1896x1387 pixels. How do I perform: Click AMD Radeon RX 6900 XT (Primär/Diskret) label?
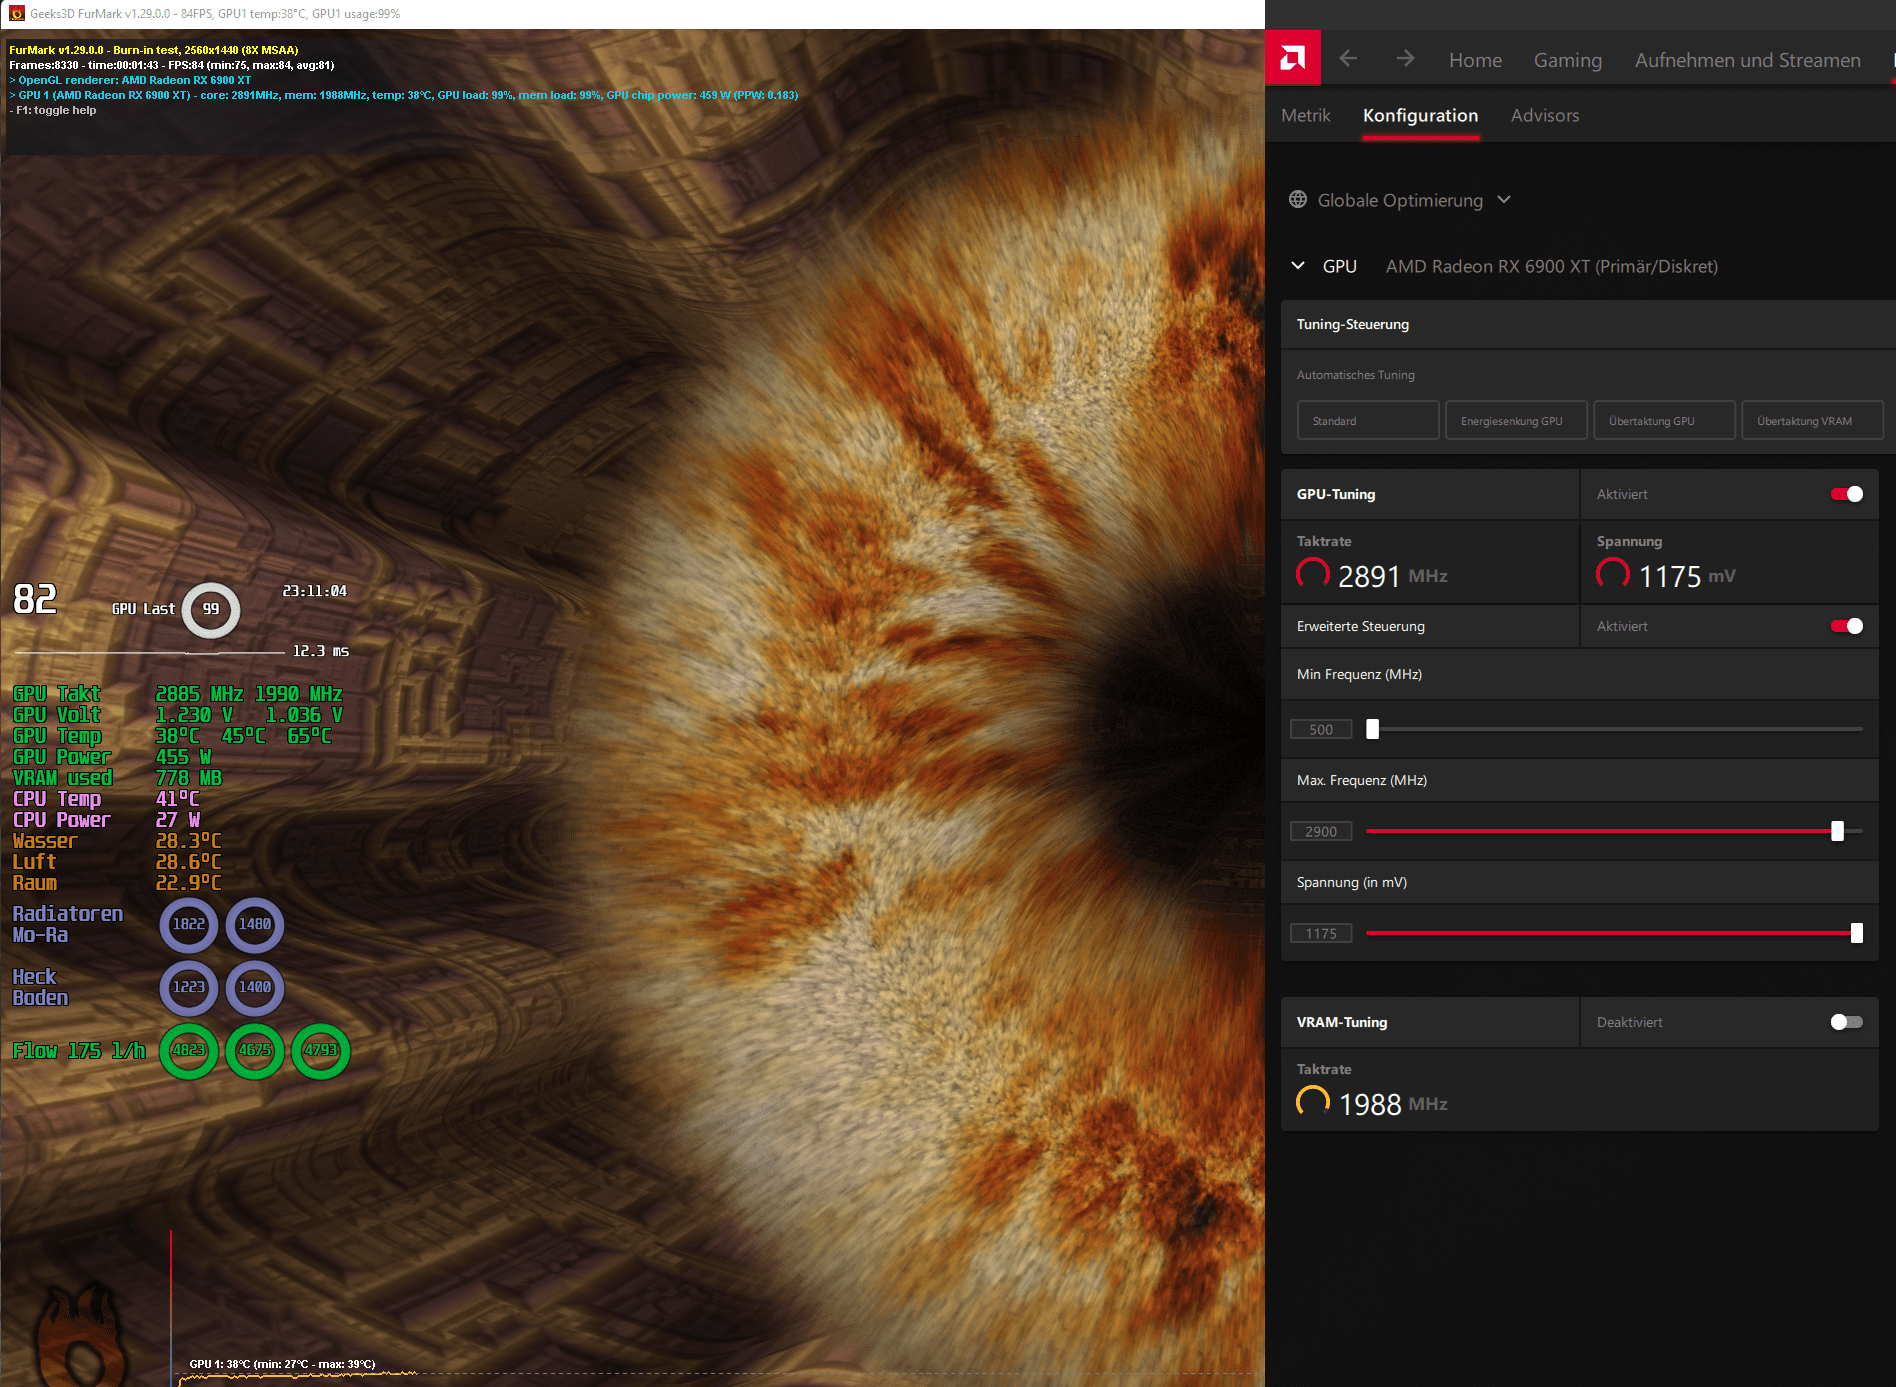click(x=1551, y=266)
